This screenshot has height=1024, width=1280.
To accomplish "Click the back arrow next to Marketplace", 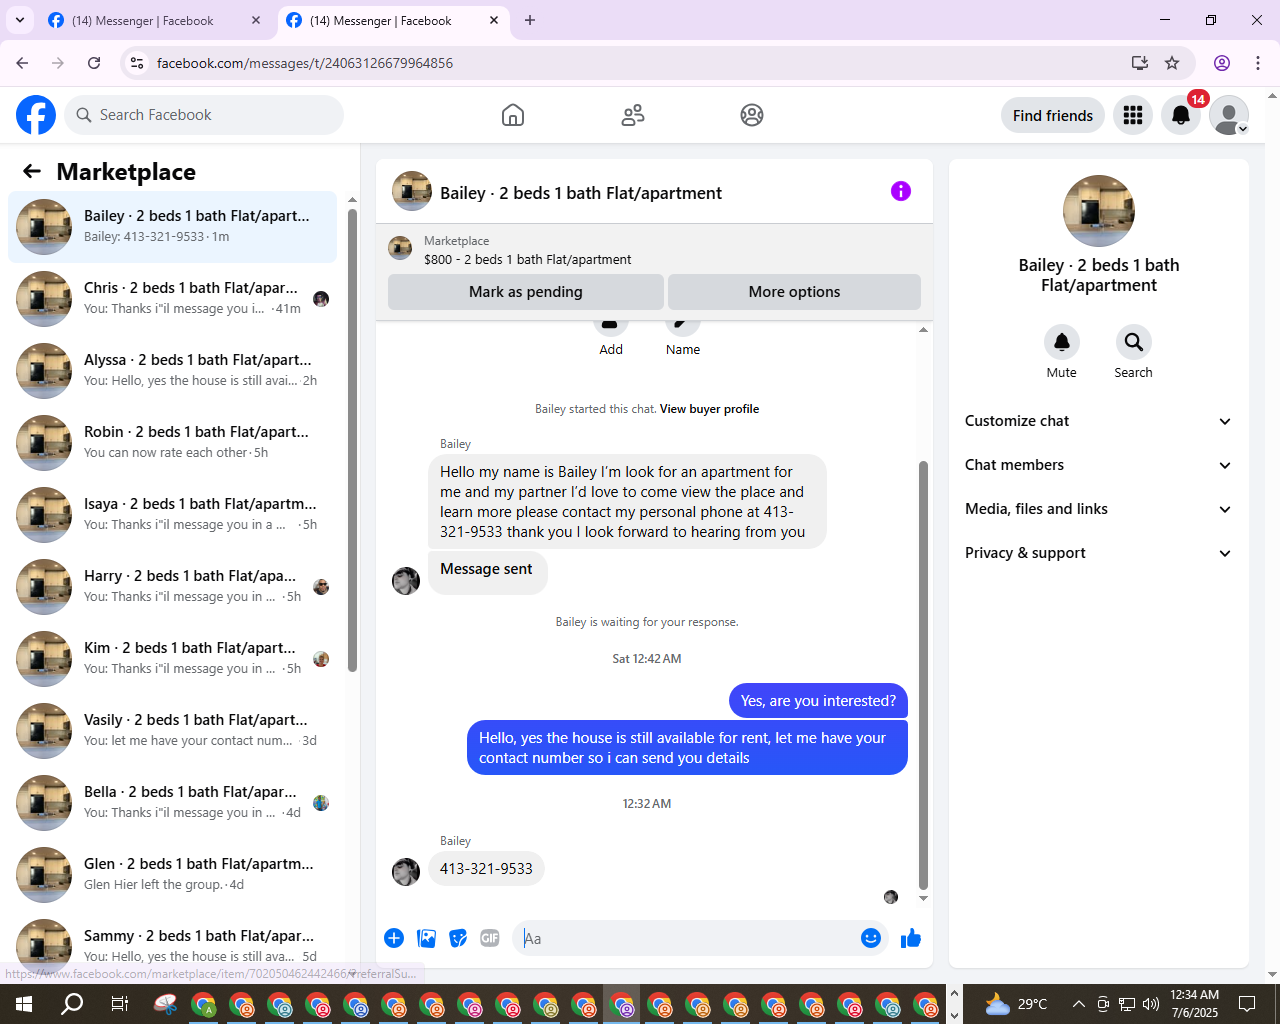I will 32,171.
